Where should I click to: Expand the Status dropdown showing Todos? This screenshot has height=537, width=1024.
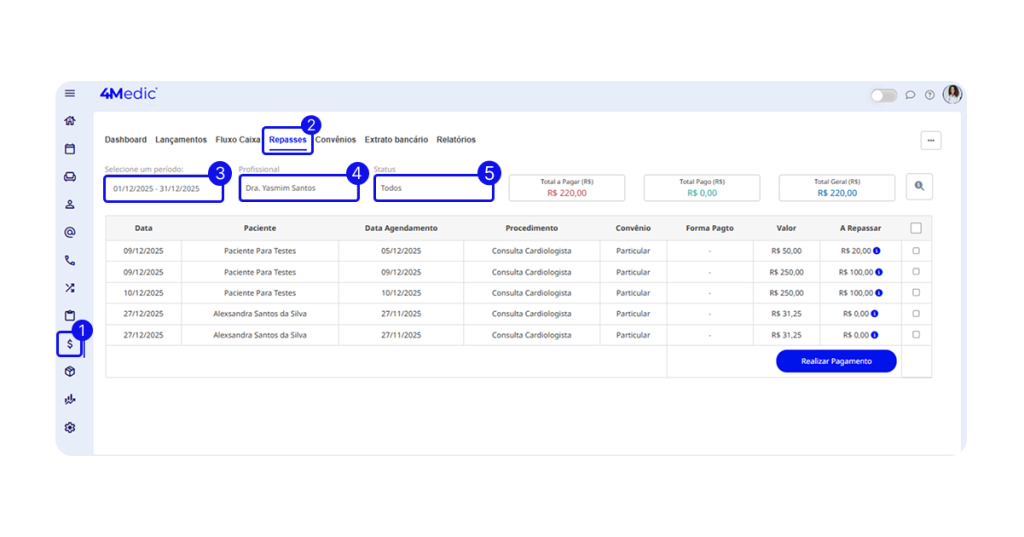pyautogui.click(x=433, y=188)
